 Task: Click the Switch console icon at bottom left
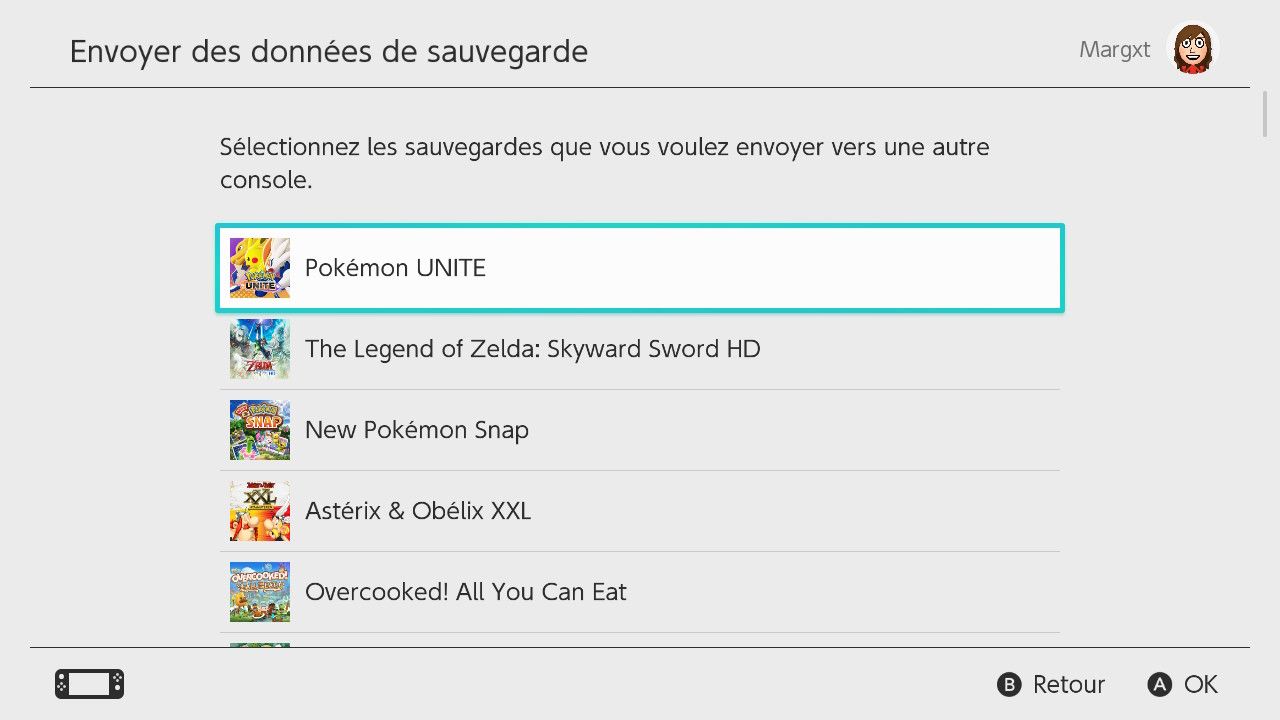point(89,684)
